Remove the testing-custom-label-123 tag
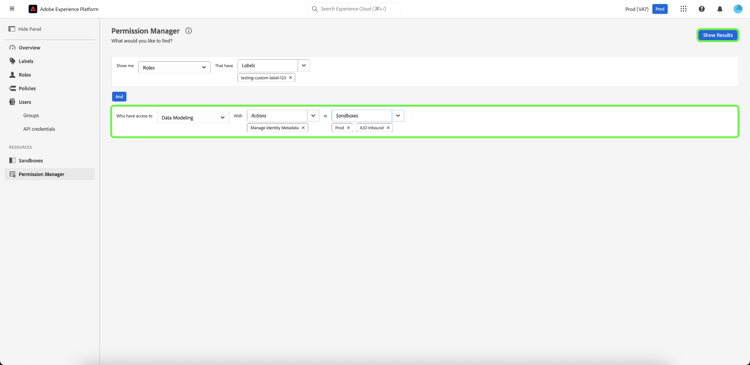Image resolution: width=750 pixels, height=365 pixels. [290, 77]
